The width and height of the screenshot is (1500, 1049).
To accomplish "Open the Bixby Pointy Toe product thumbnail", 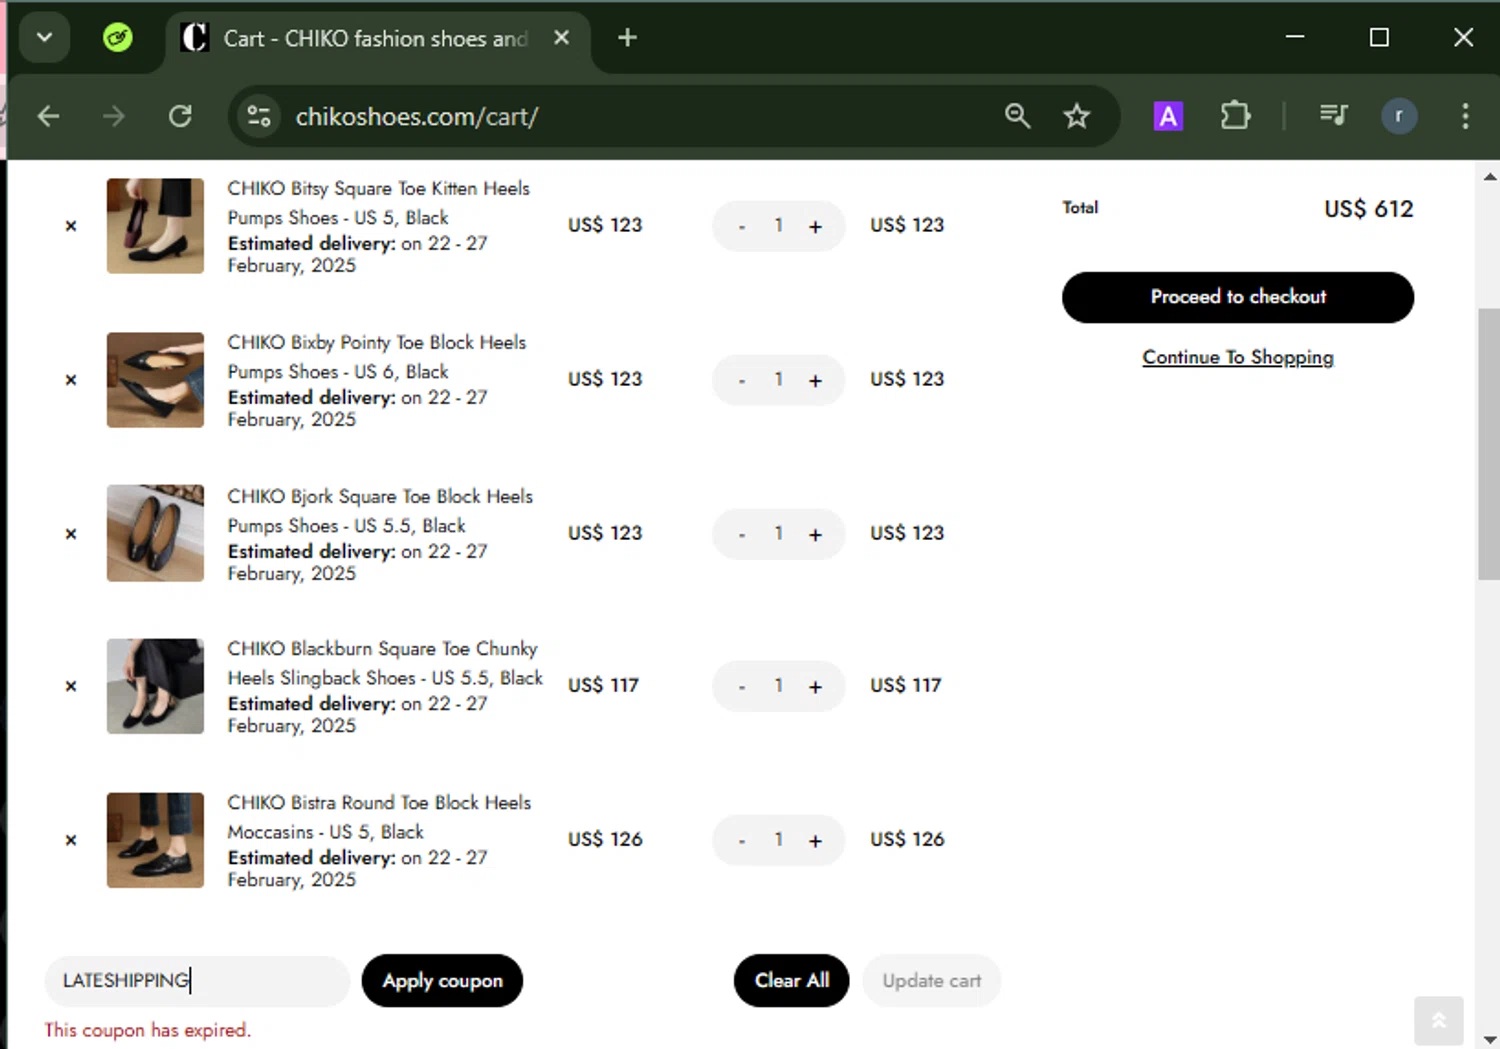I will (x=155, y=380).
